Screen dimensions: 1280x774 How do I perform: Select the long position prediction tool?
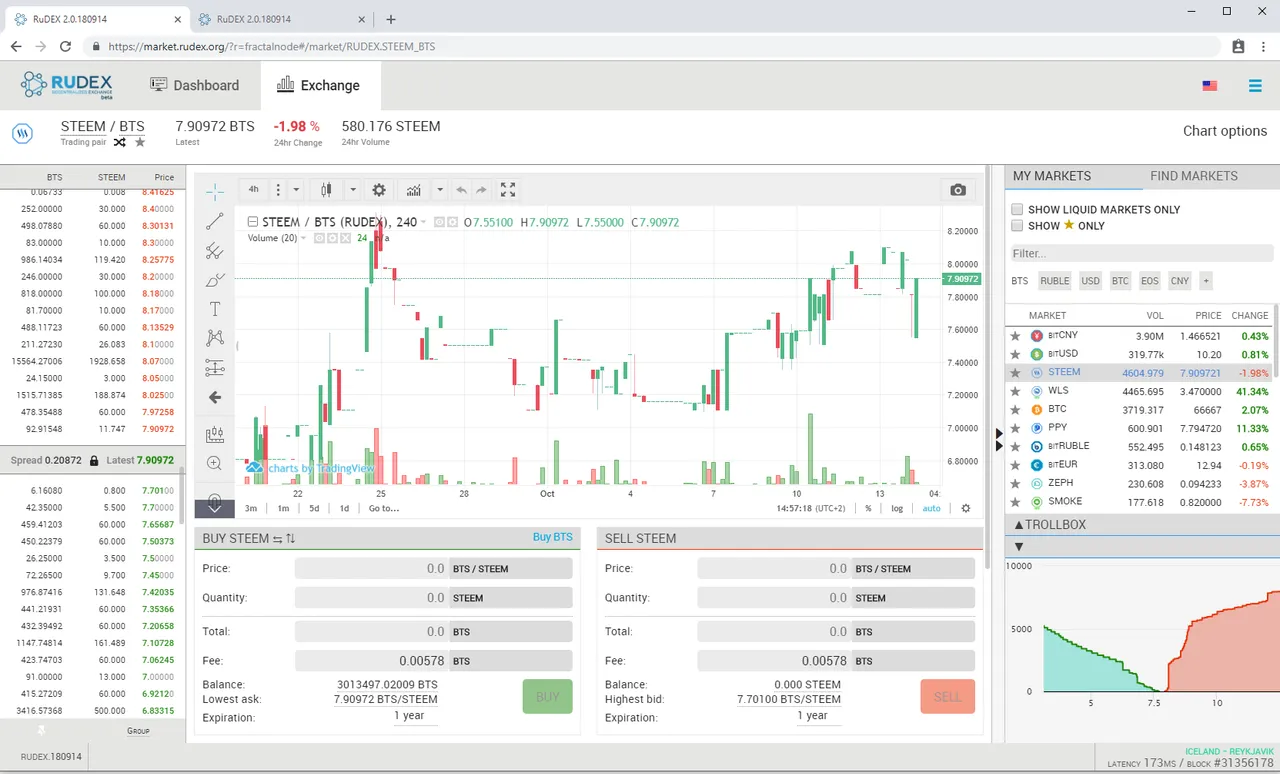[x=215, y=368]
